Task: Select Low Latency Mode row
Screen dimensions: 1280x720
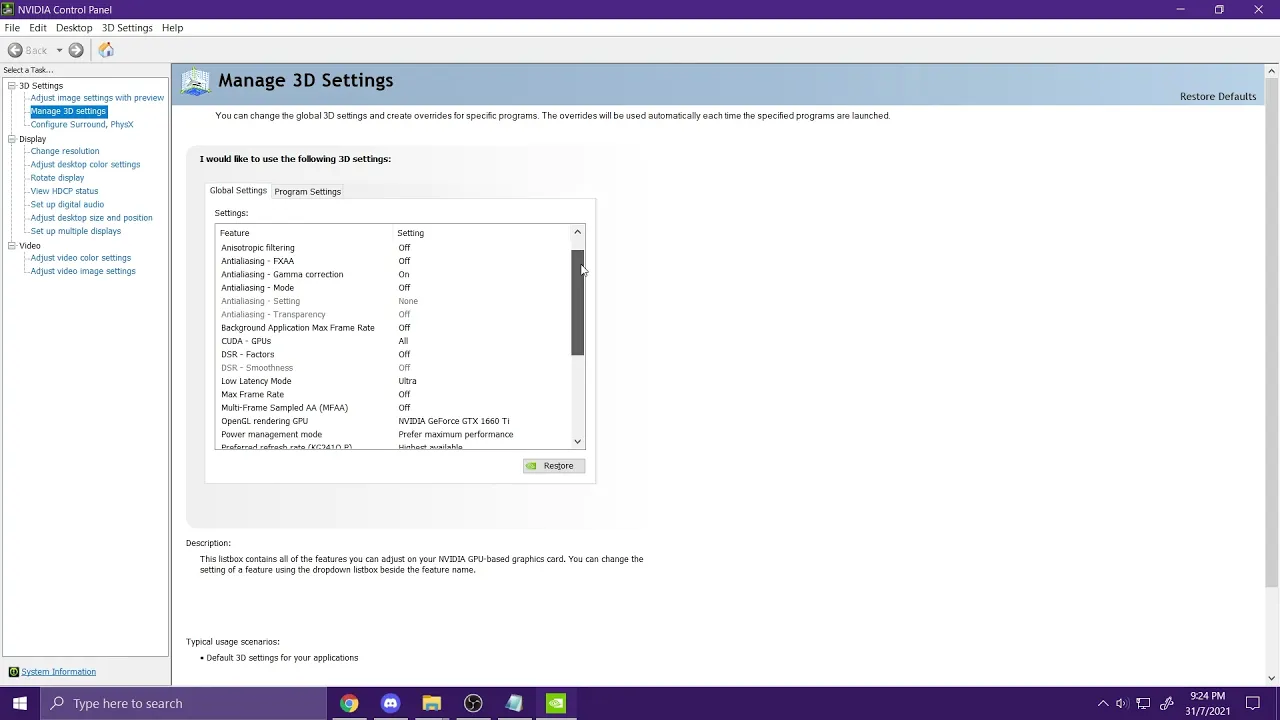Action: coord(392,381)
